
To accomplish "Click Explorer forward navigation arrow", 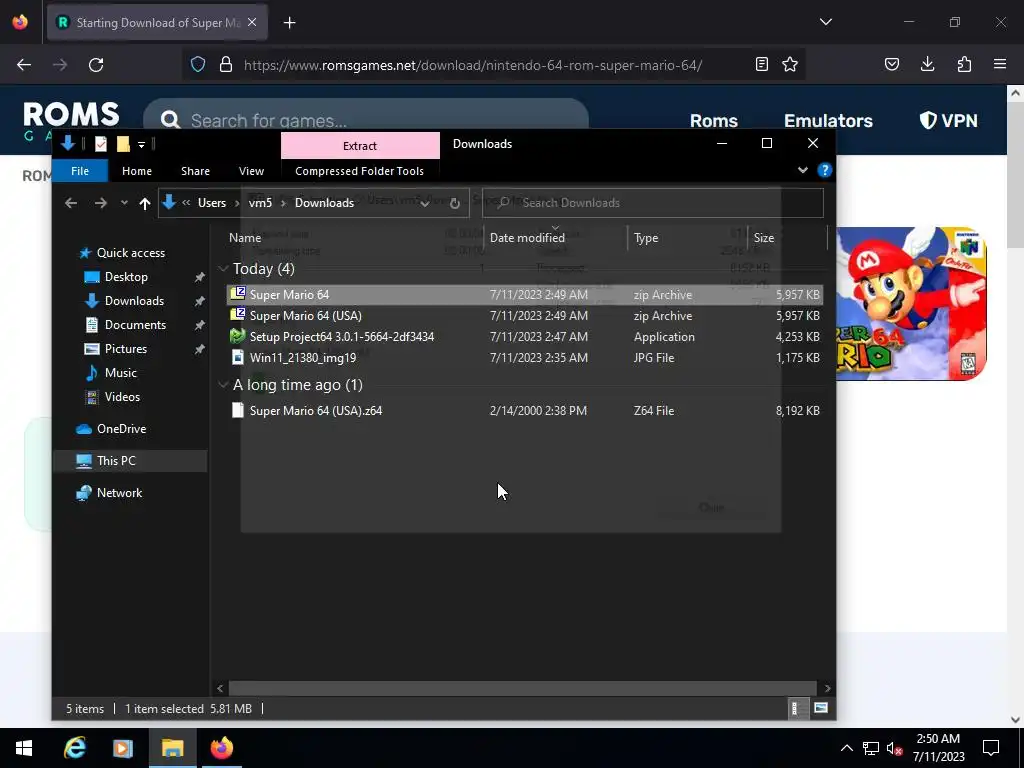I will (x=101, y=203).
